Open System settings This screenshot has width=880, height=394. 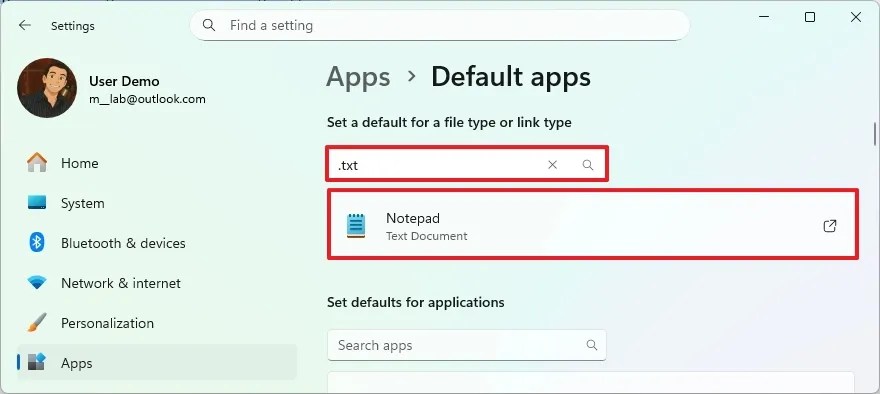click(157, 203)
